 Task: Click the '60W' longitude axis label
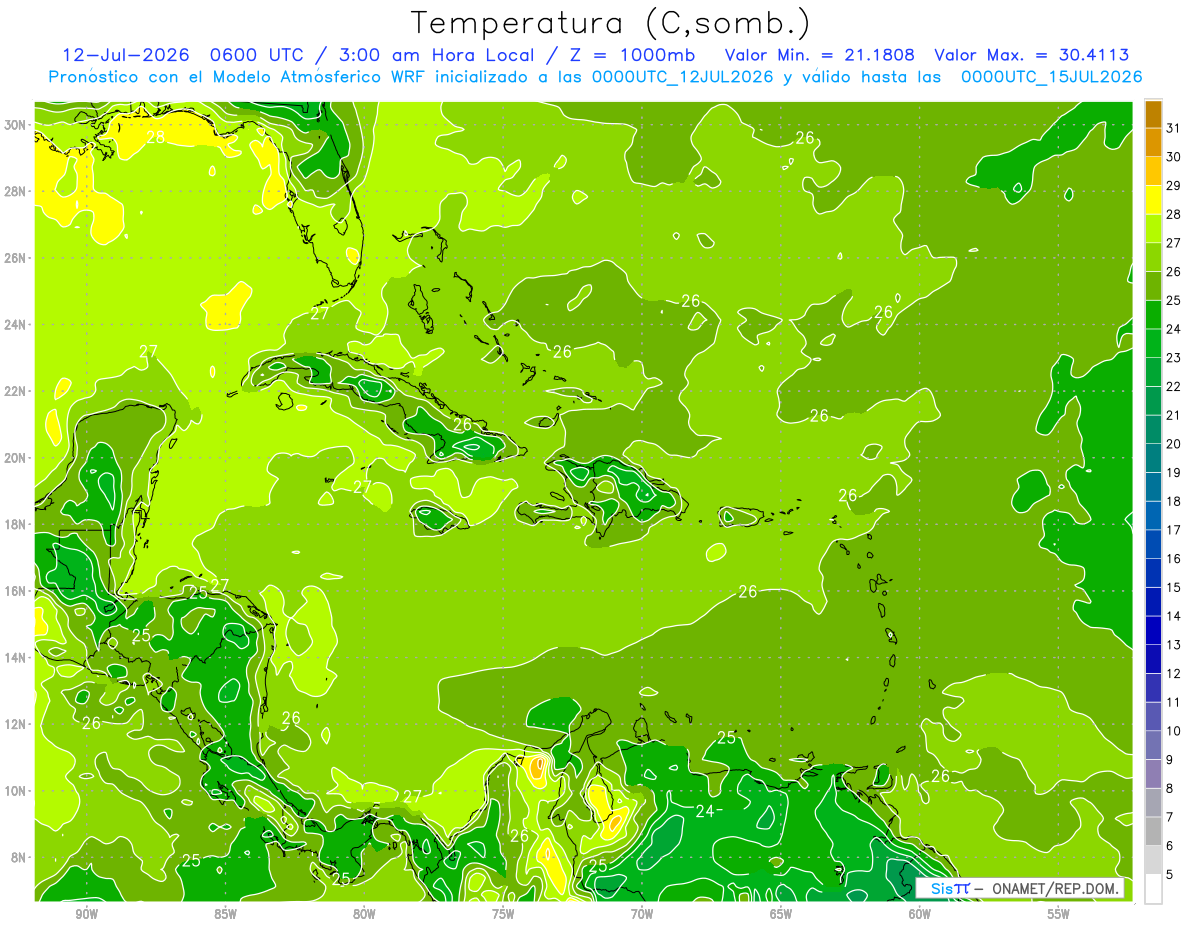[x=920, y=915]
